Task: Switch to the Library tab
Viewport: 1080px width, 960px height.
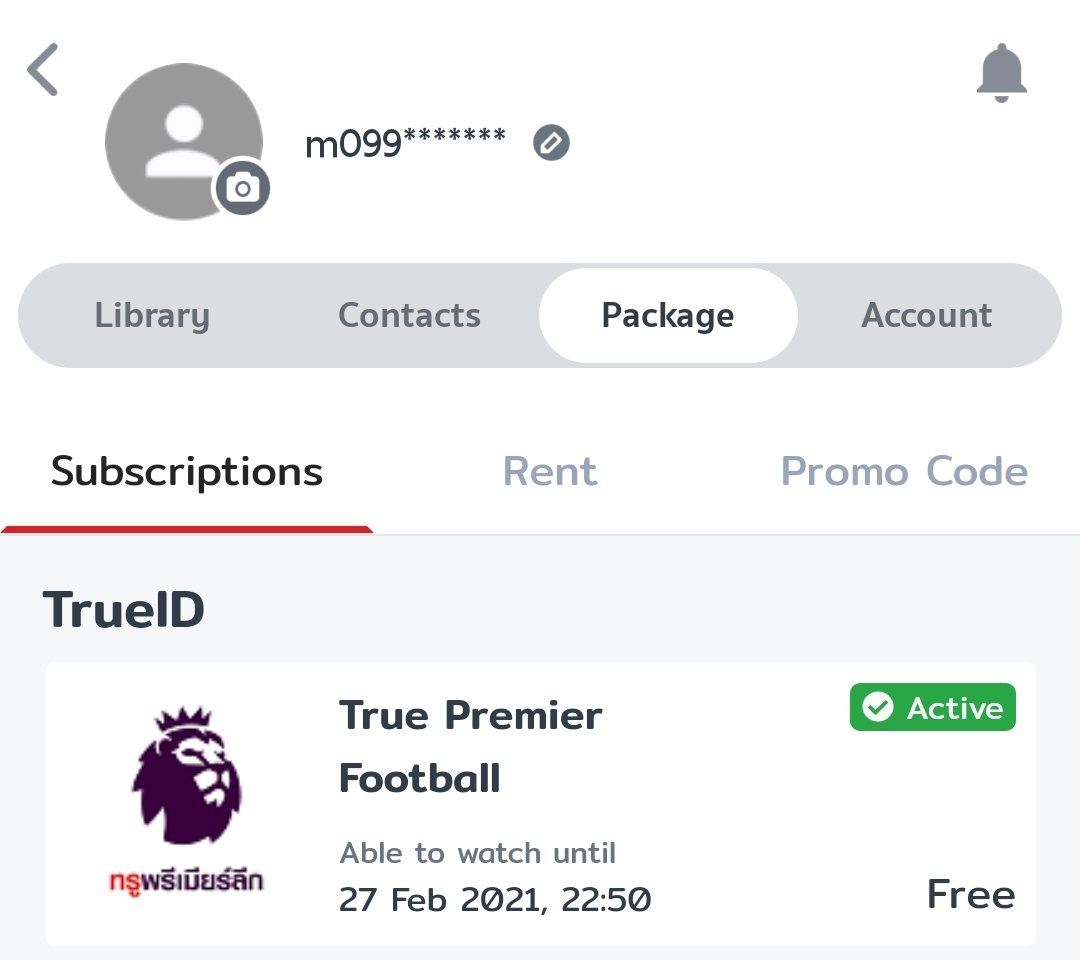Action: (x=152, y=316)
